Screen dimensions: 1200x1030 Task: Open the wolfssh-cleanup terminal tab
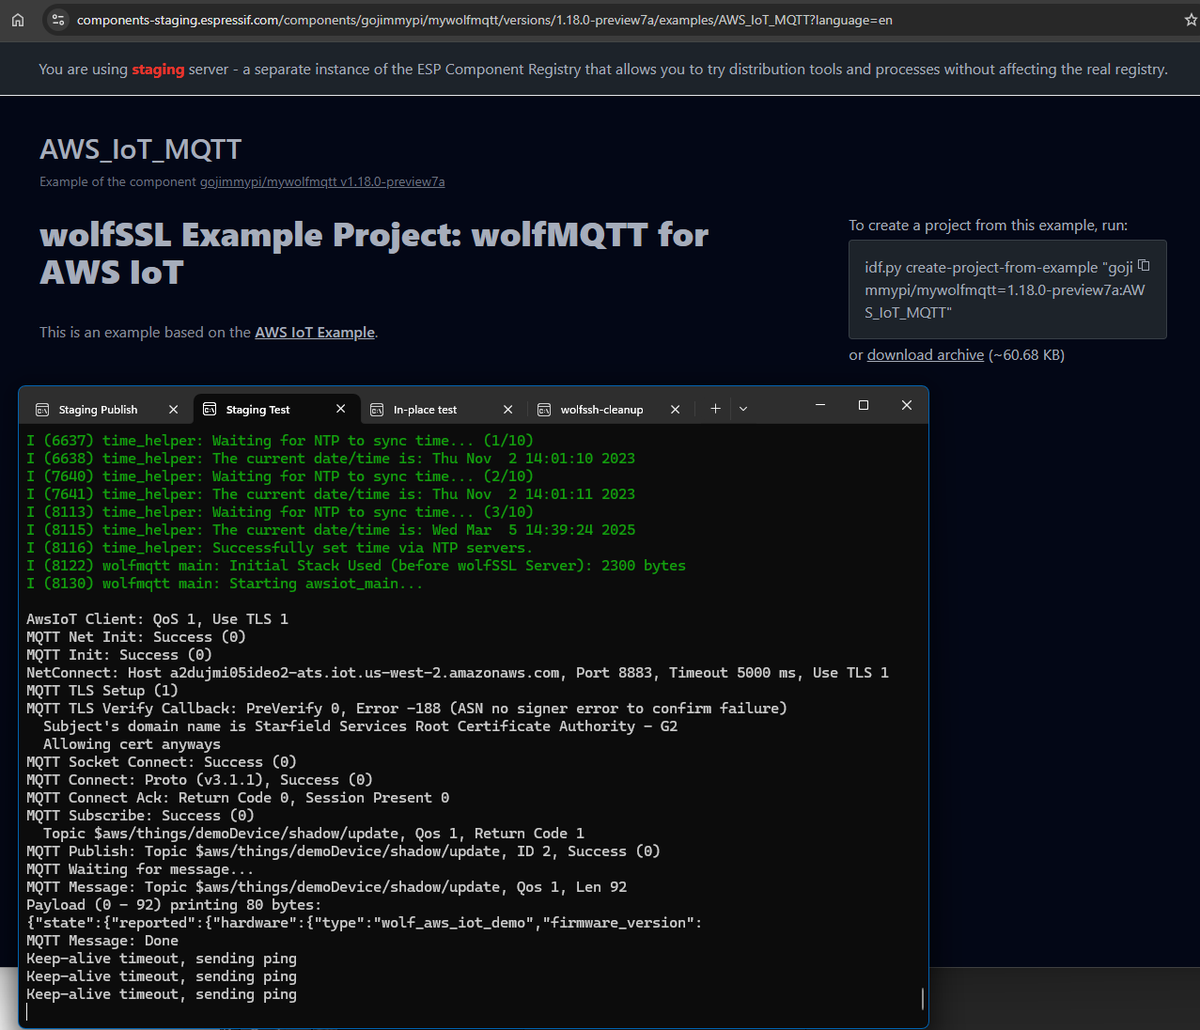click(x=602, y=409)
